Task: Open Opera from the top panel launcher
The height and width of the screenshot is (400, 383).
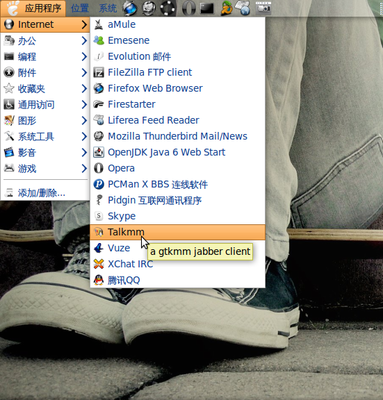Action: click(188, 8)
